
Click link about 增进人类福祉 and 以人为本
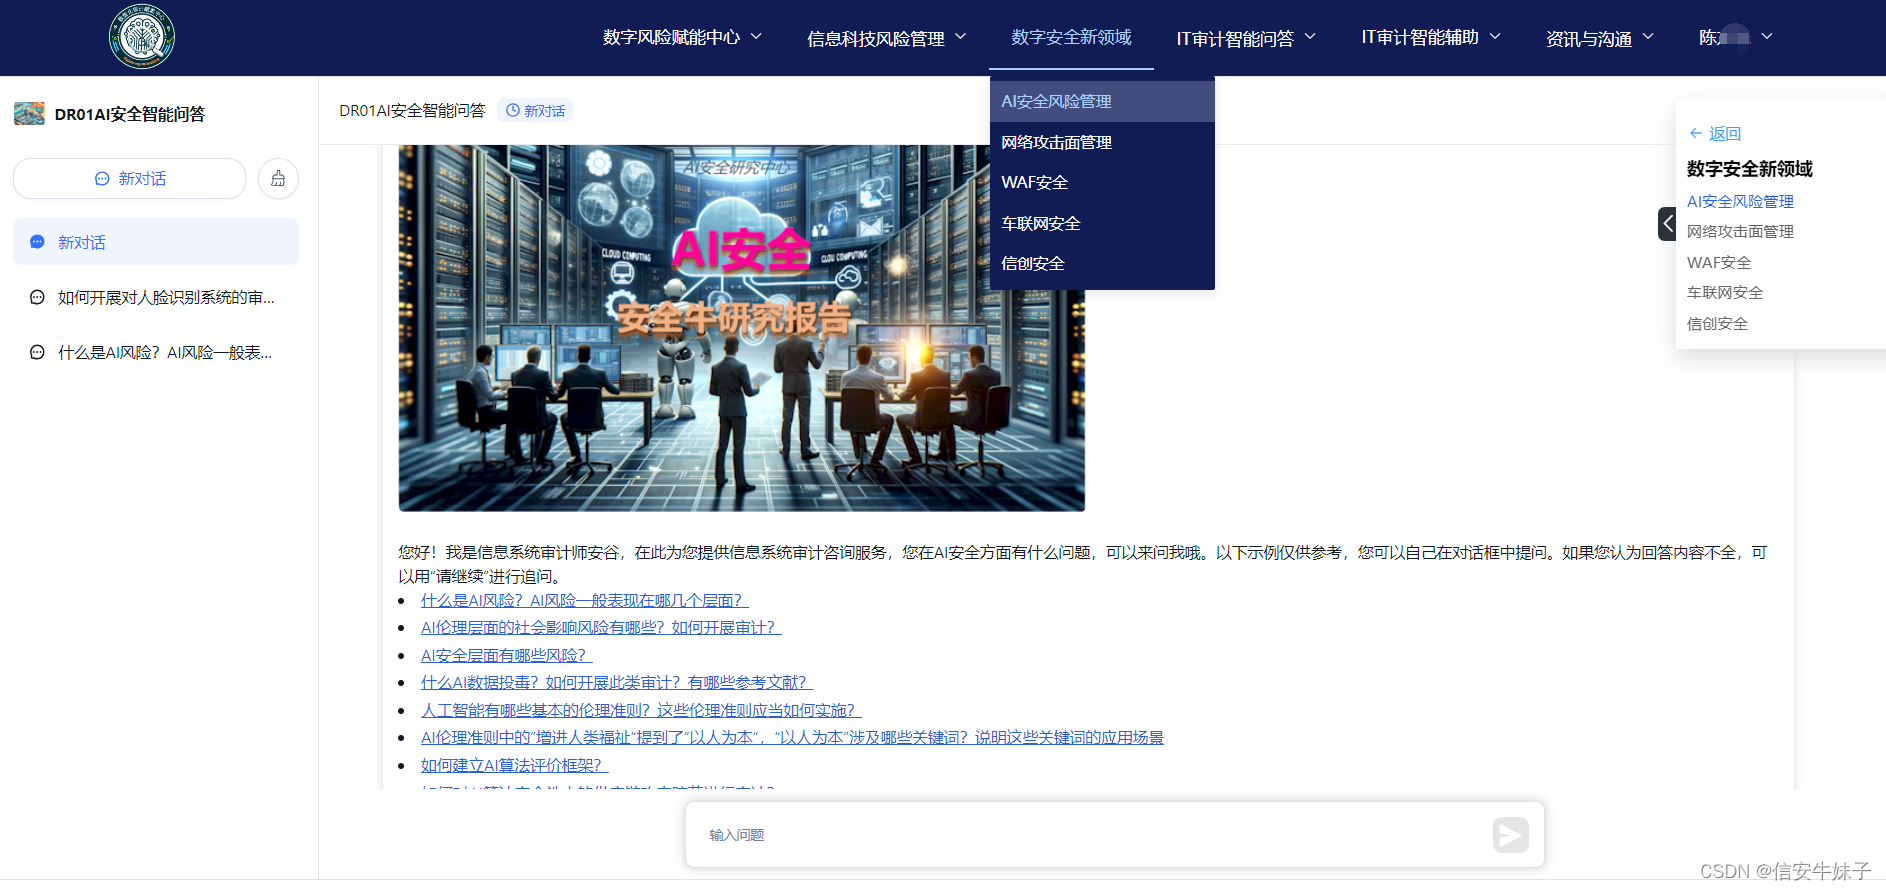792,738
